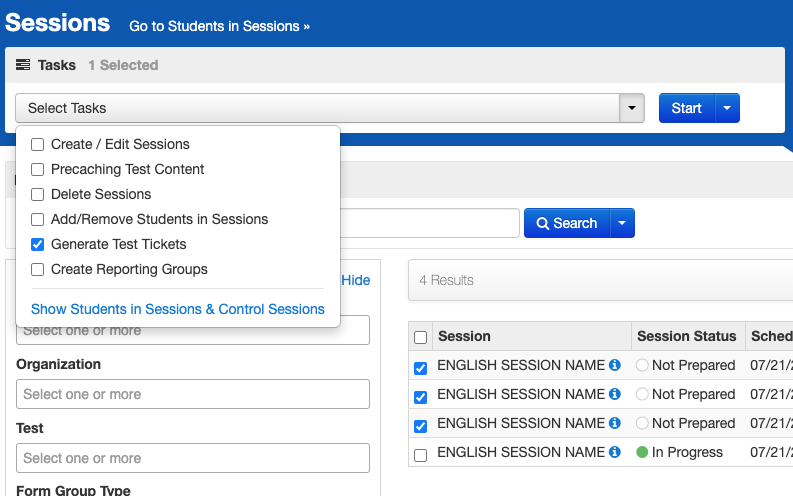
Task: Click info icon on first session row
Action: click(x=615, y=366)
